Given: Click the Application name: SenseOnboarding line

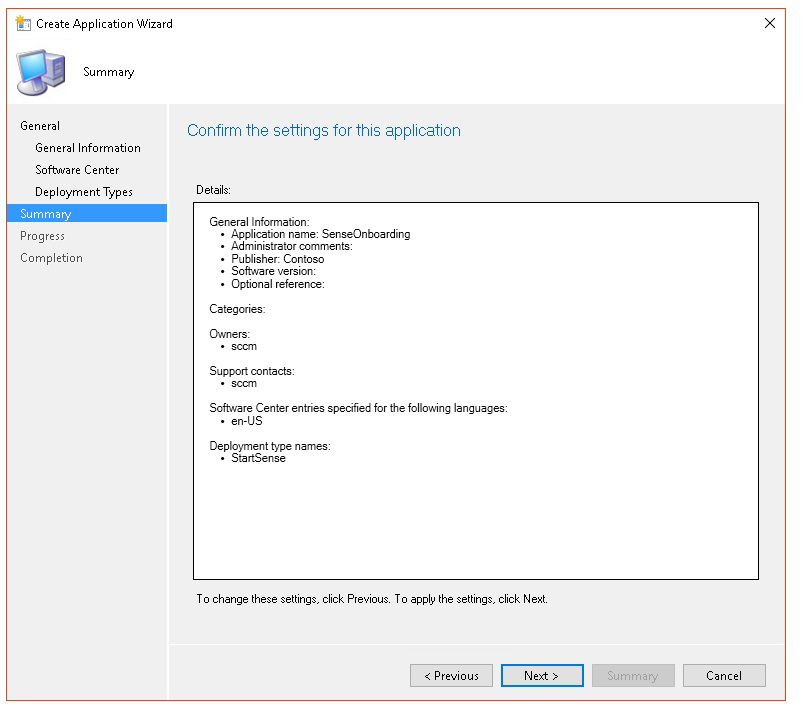Looking at the screenshot, I should tap(320, 234).
